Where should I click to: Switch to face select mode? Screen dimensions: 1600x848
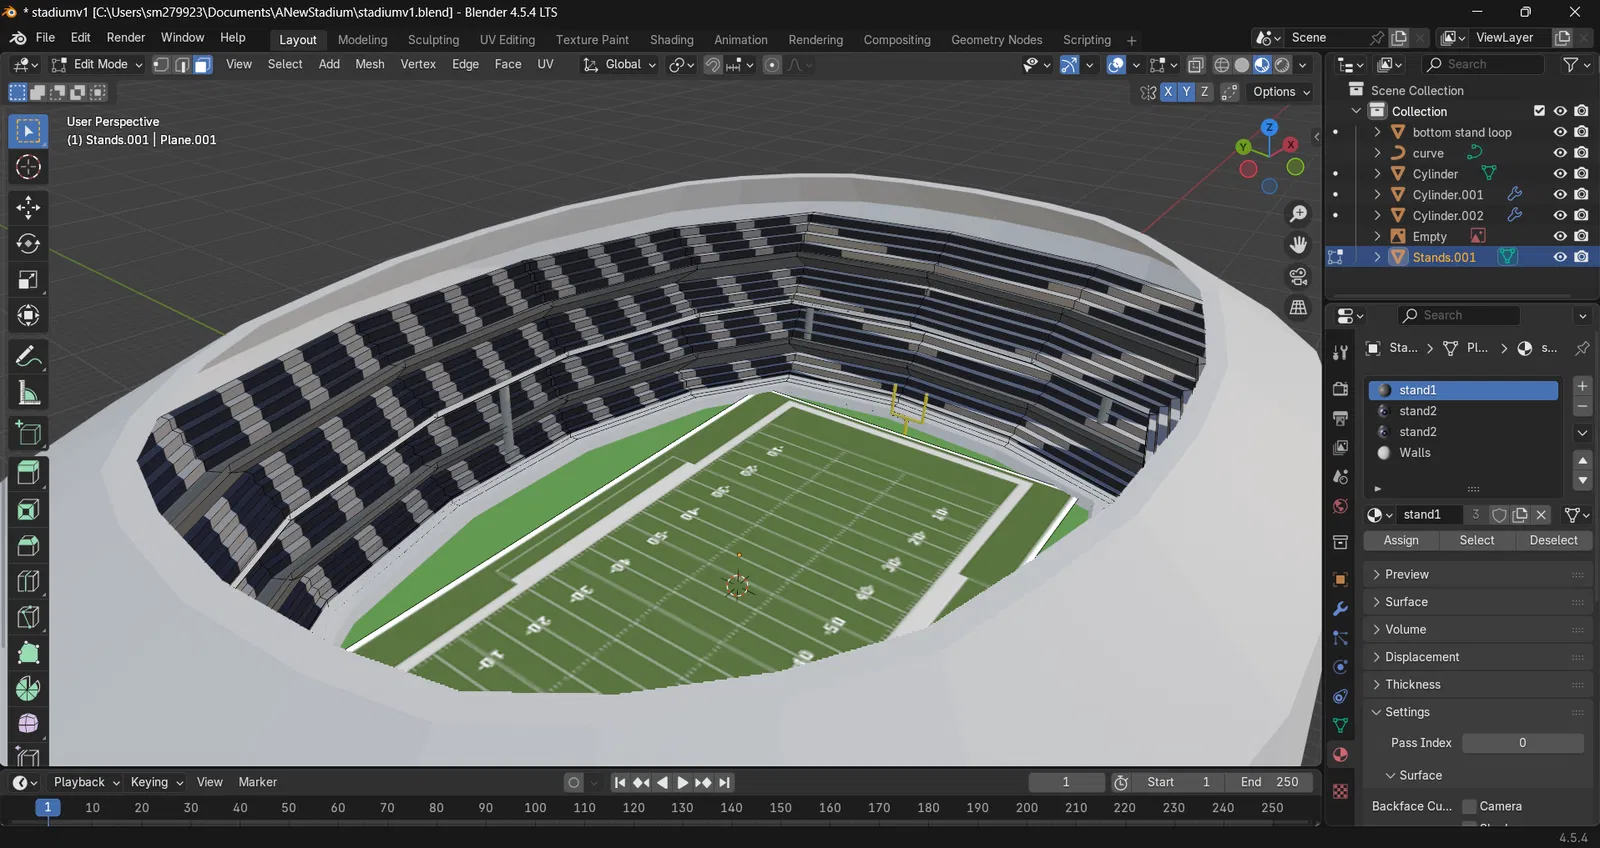tap(202, 65)
